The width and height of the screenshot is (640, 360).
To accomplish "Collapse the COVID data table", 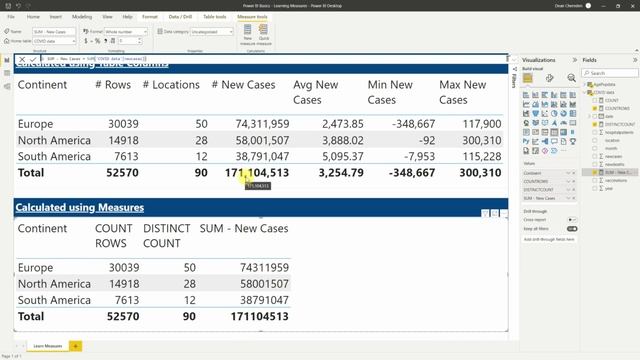I will 584,93.
